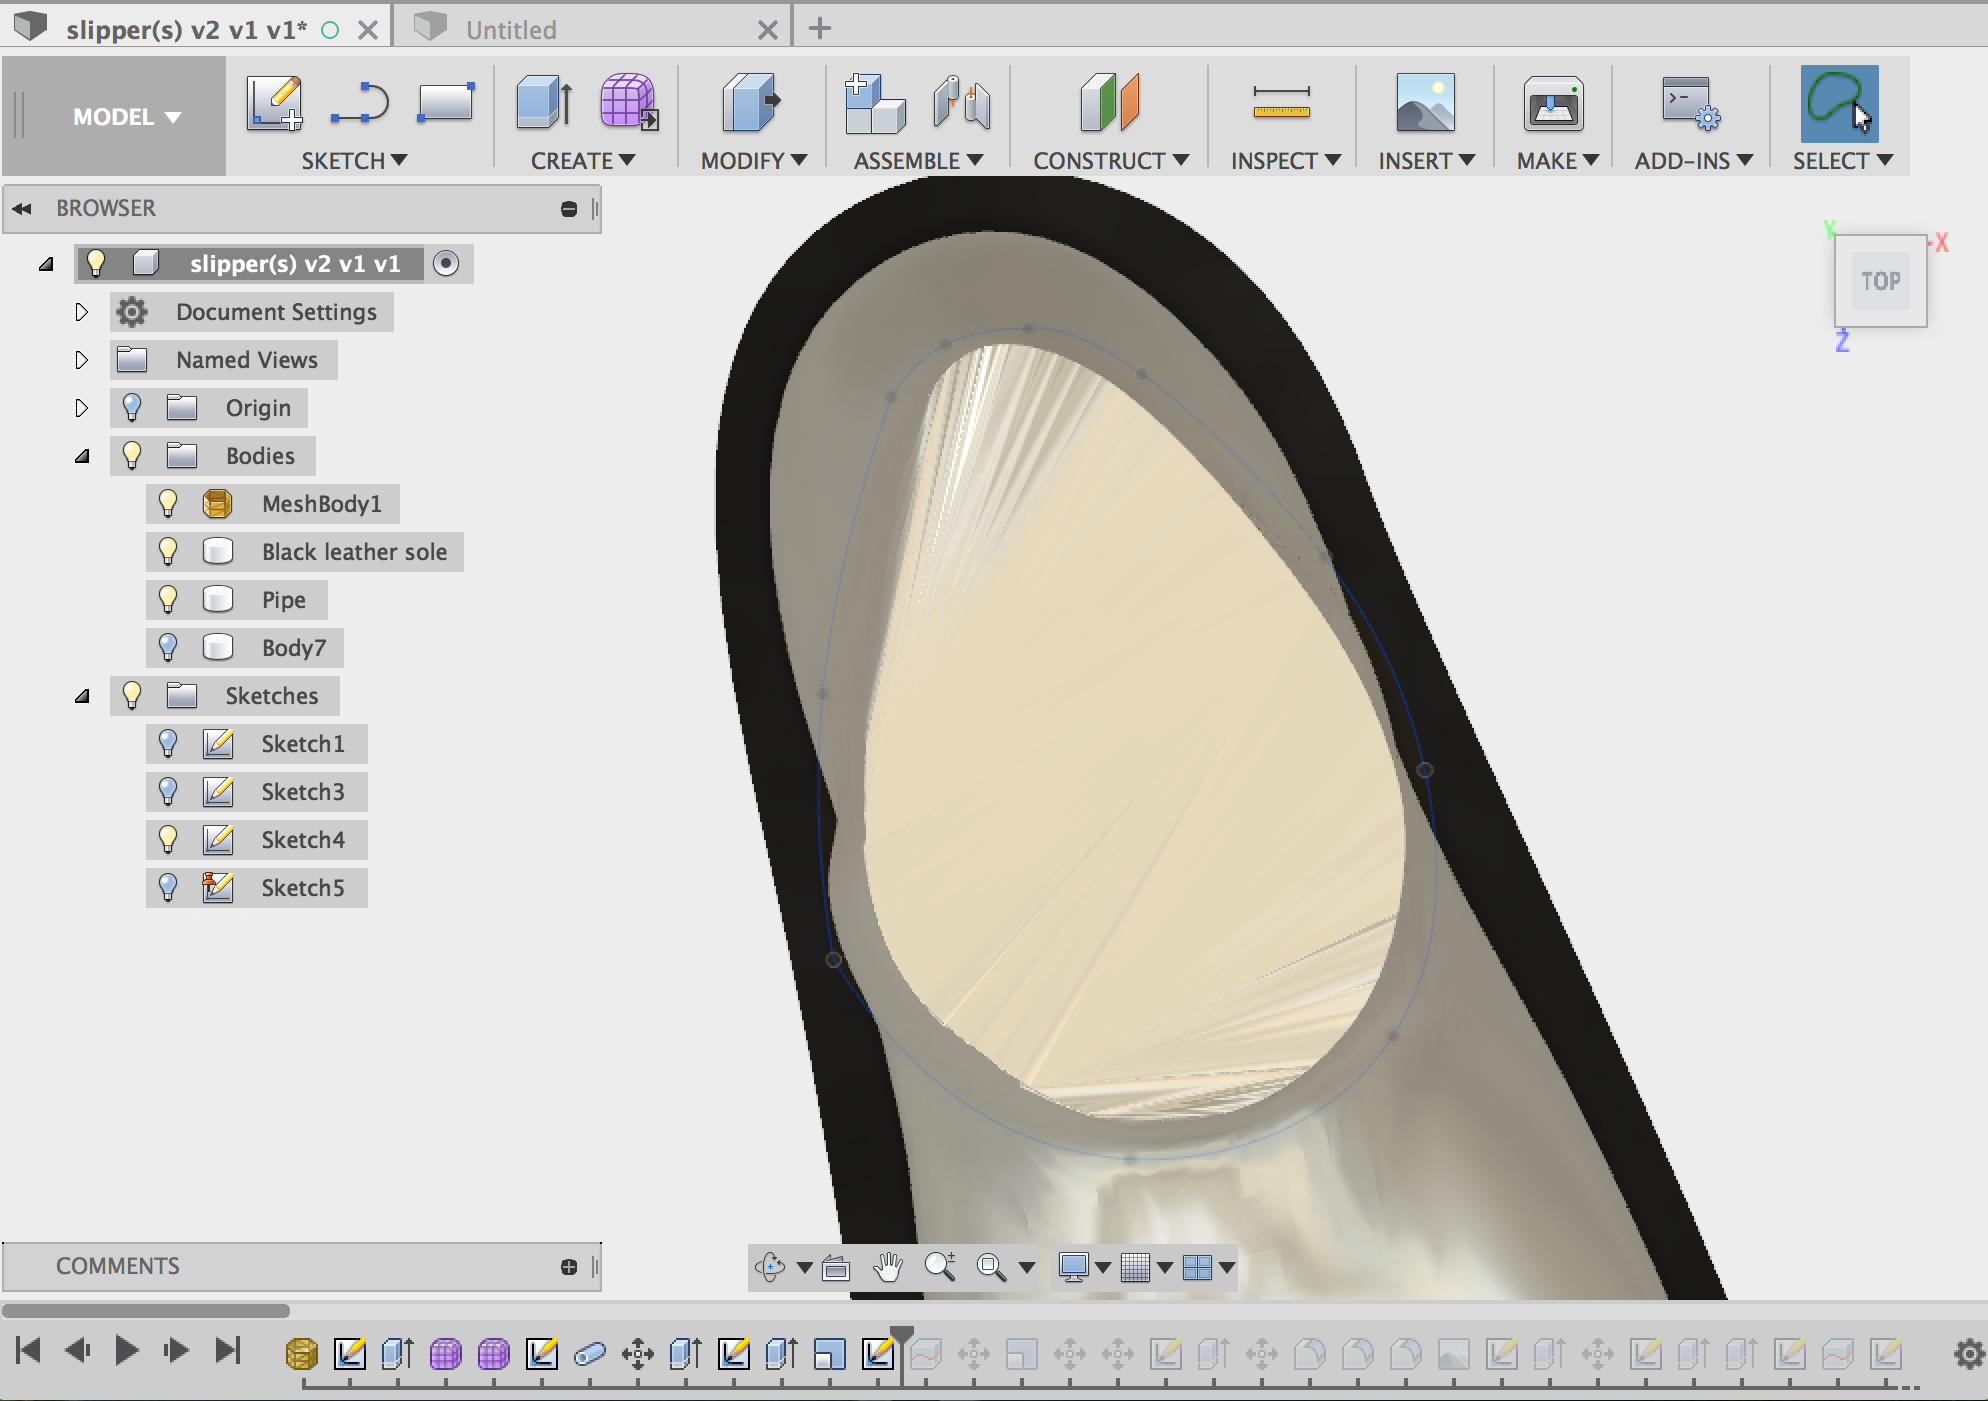This screenshot has height=1401, width=1988.
Task: Open timeline settings gear icon
Action: 1969,1354
